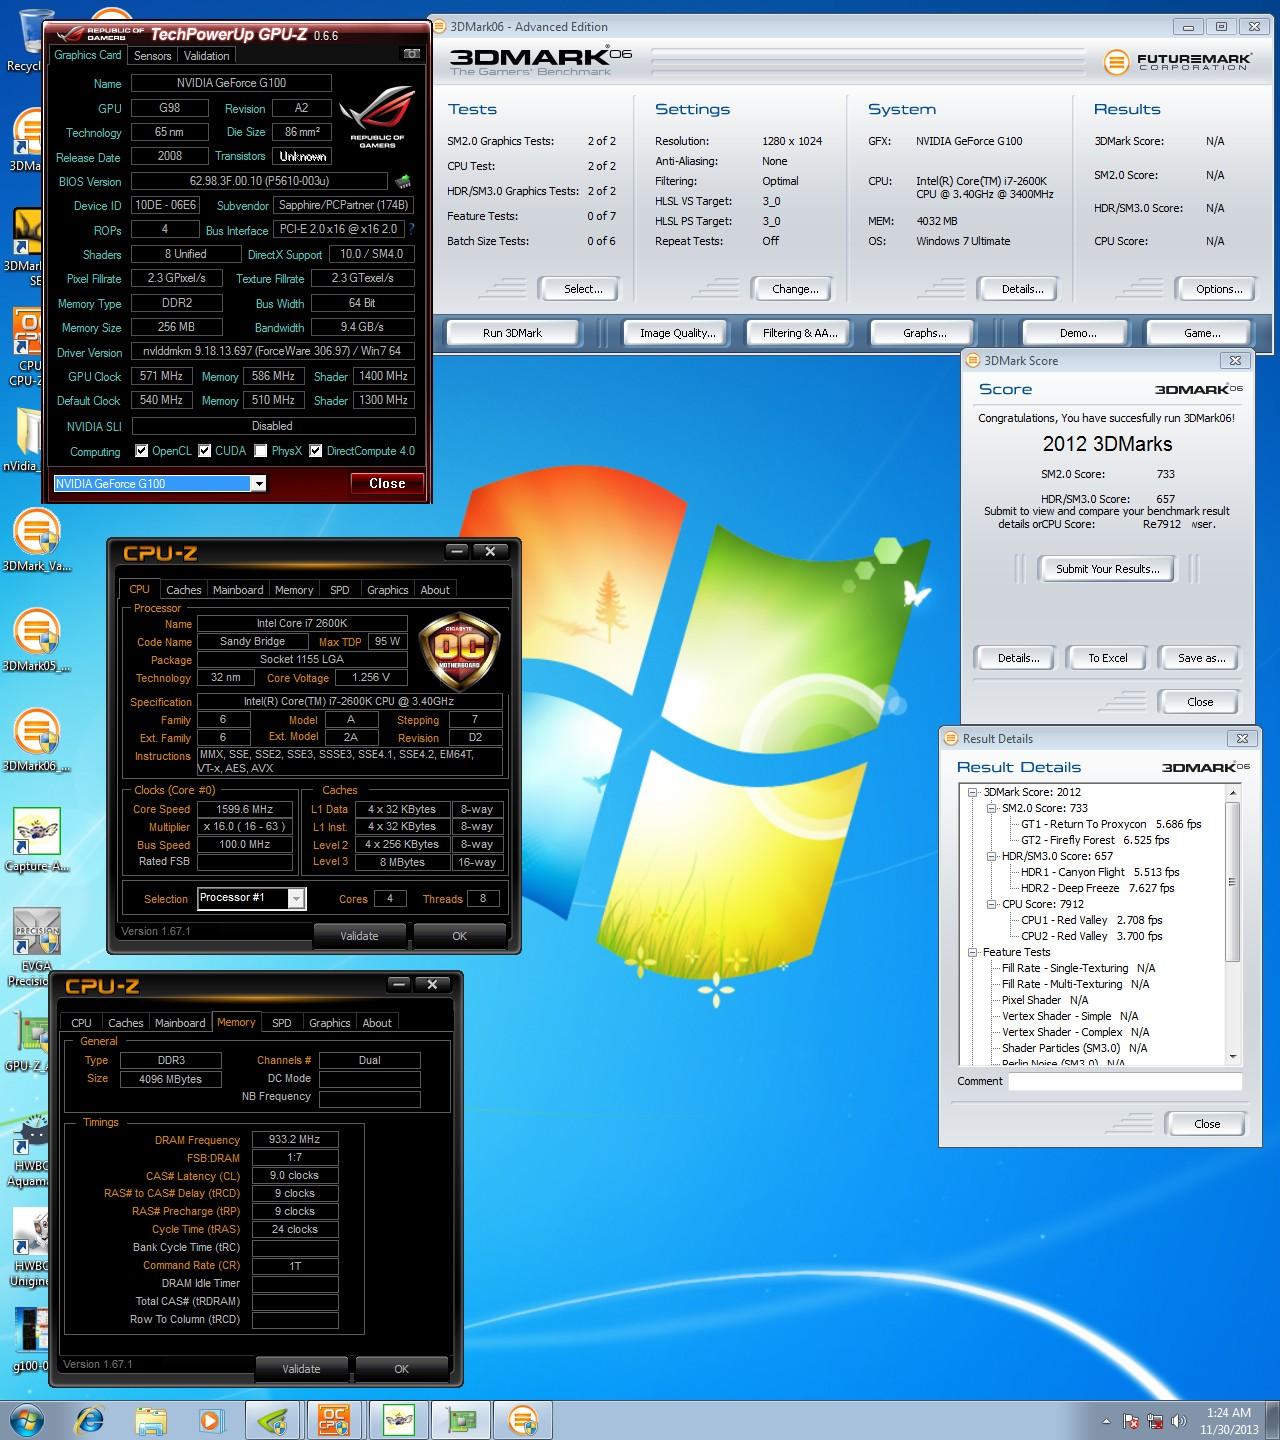Click the Filtering & AA... button

(x=800, y=333)
